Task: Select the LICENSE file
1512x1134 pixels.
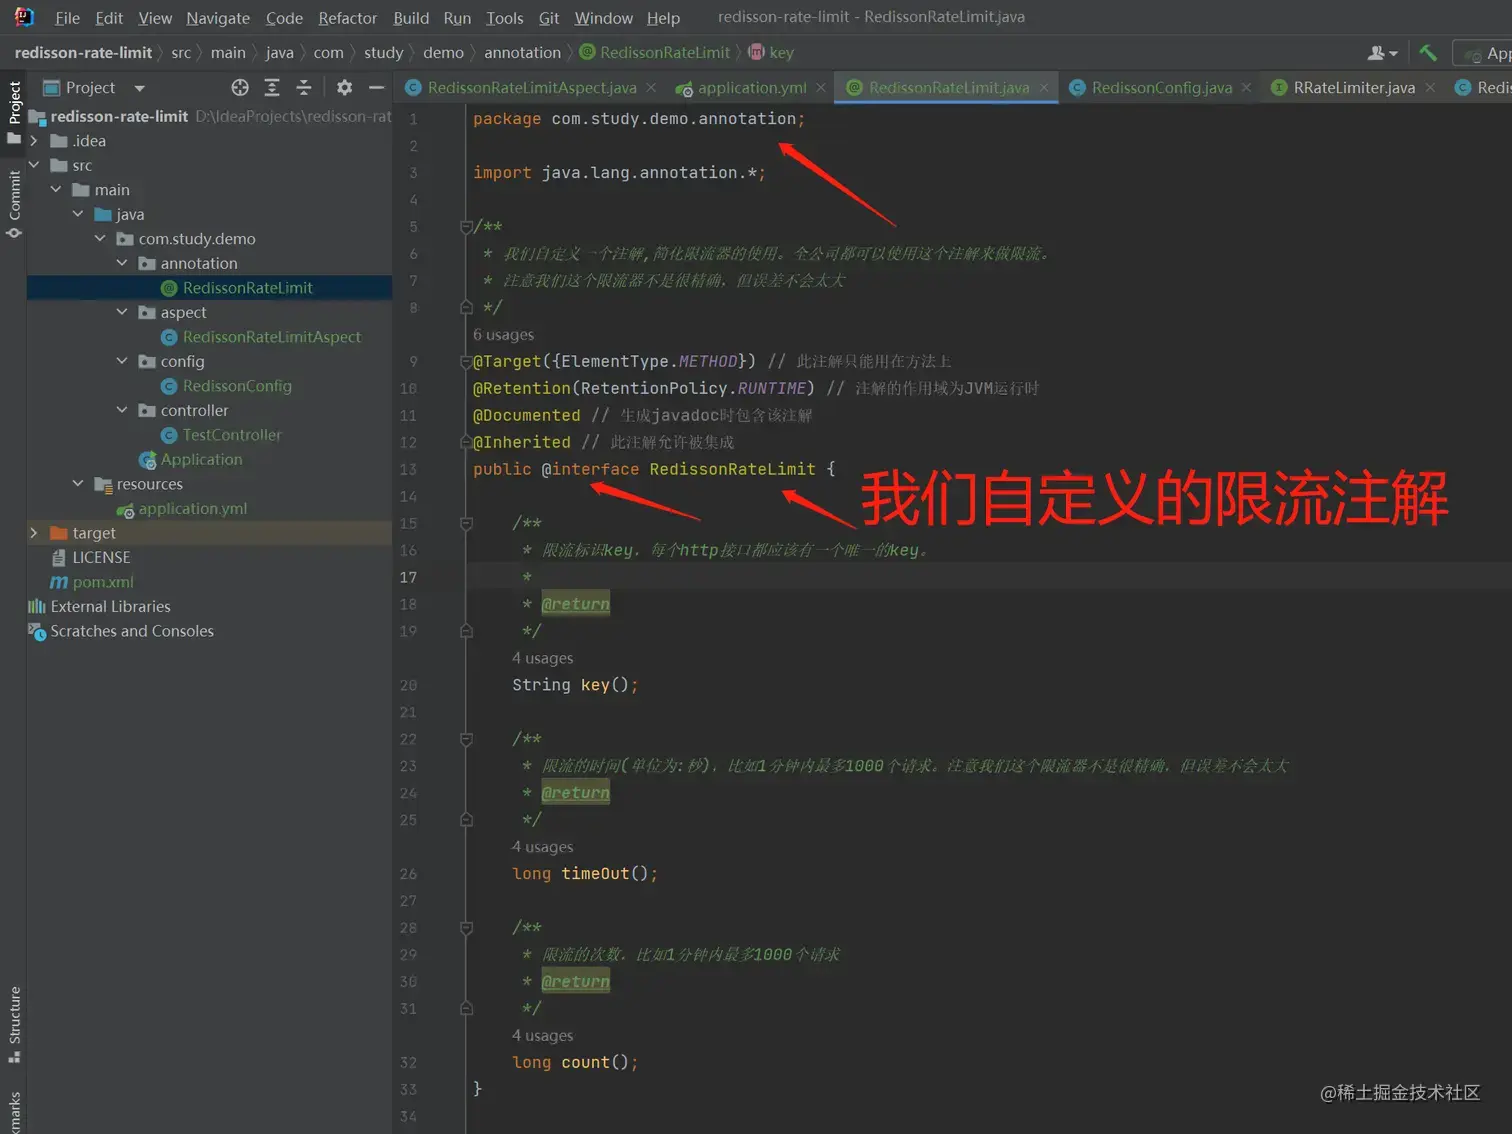Action: click(101, 558)
